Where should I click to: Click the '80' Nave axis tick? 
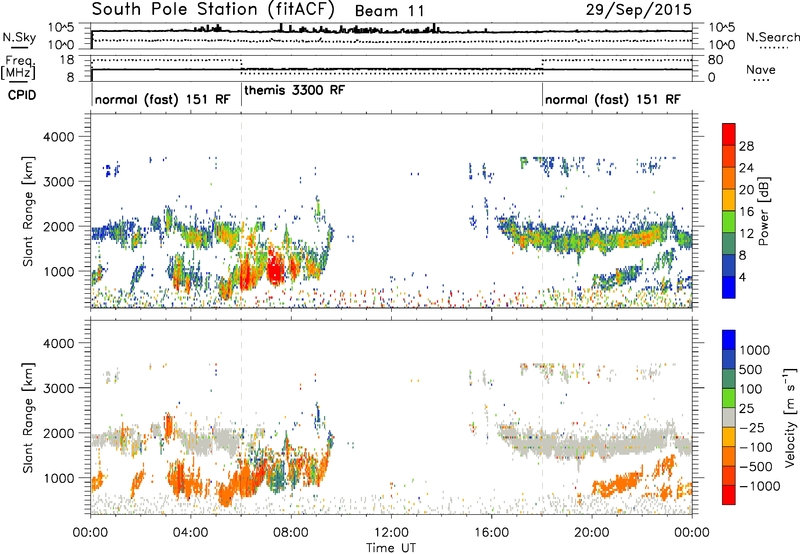tap(715, 60)
